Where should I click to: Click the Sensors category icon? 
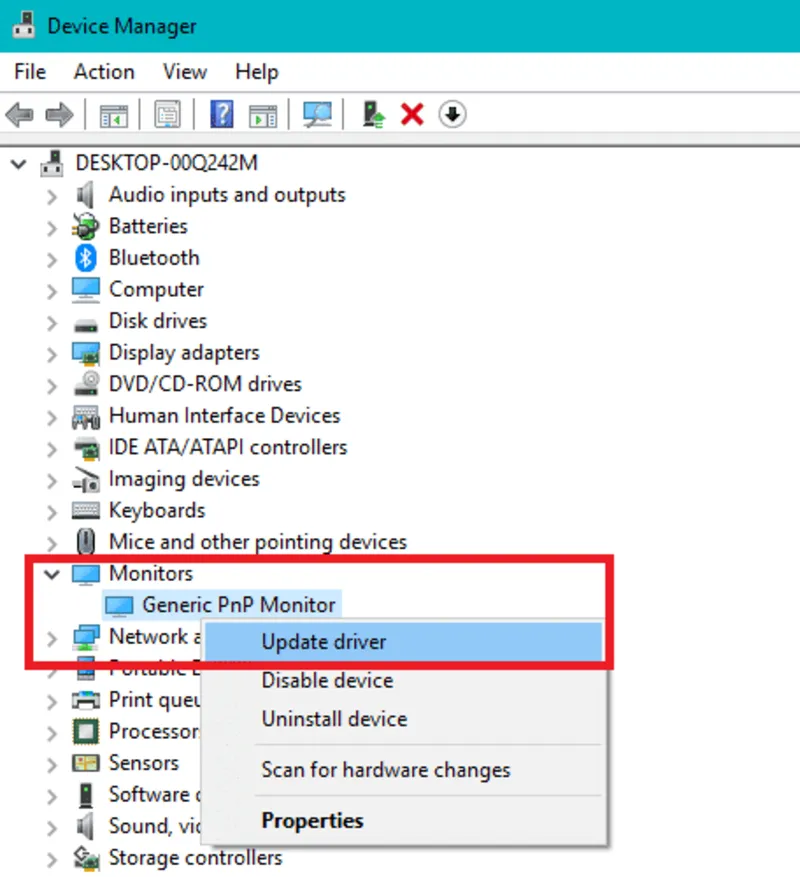(x=86, y=763)
